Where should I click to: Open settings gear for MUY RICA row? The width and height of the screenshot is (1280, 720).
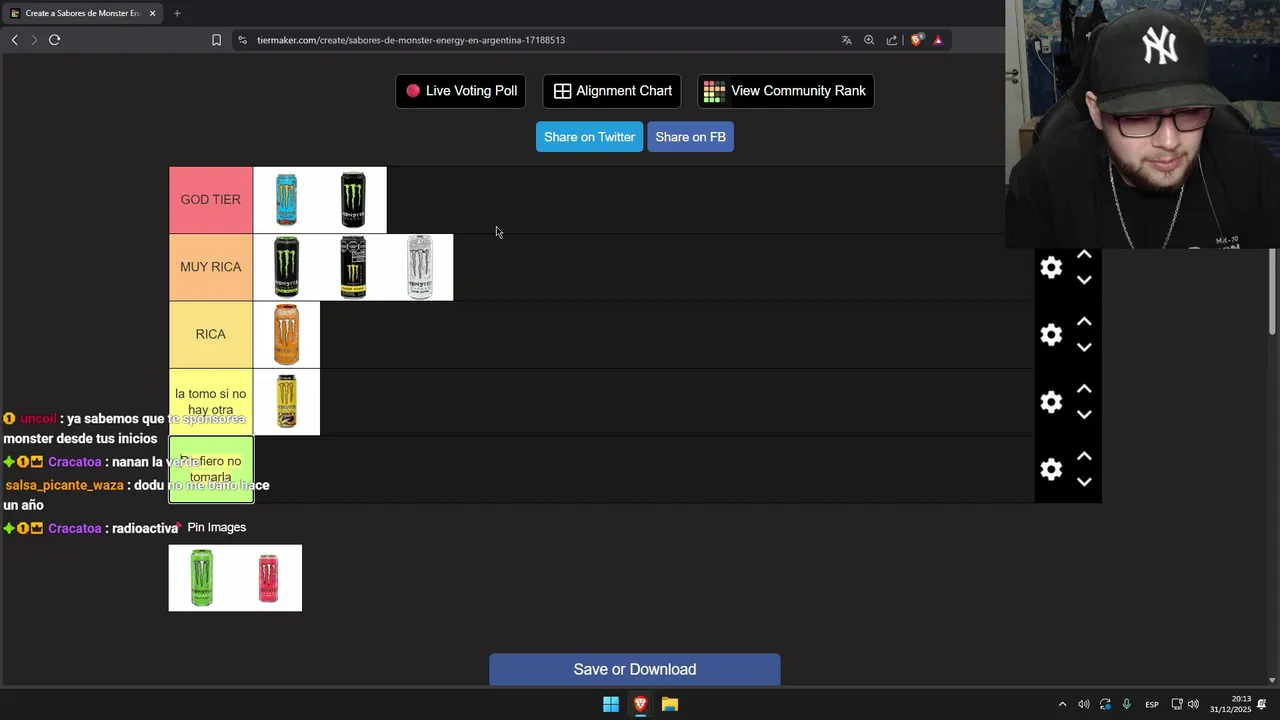(x=1051, y=267)
